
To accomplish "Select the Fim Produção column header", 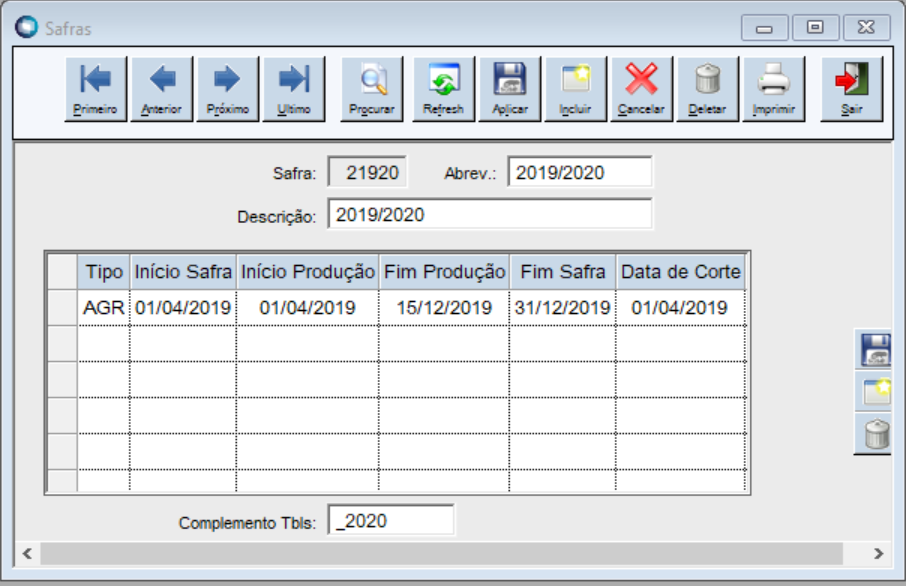I will click(444, 272).
